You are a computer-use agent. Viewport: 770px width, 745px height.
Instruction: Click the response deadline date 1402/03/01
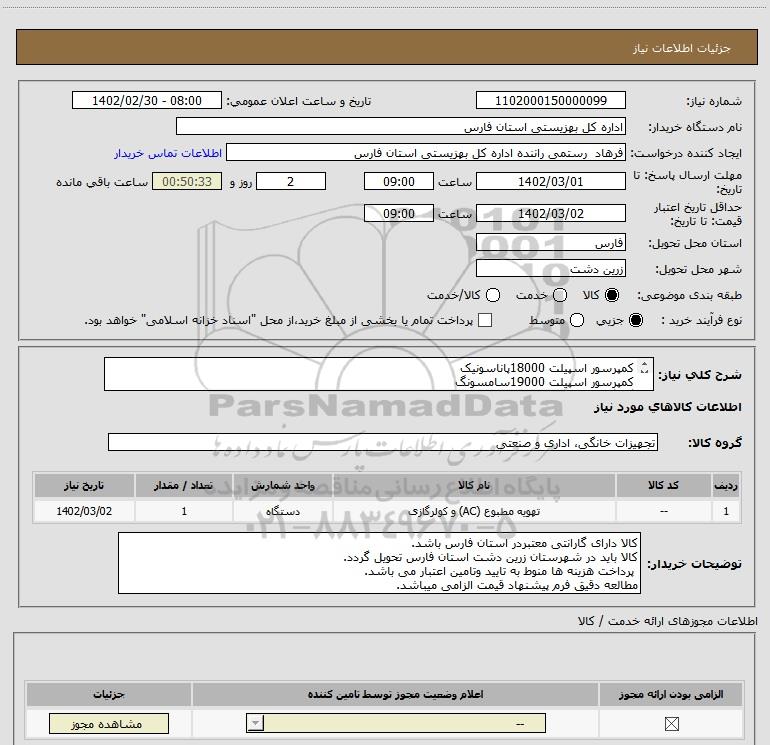click(550, 181)
